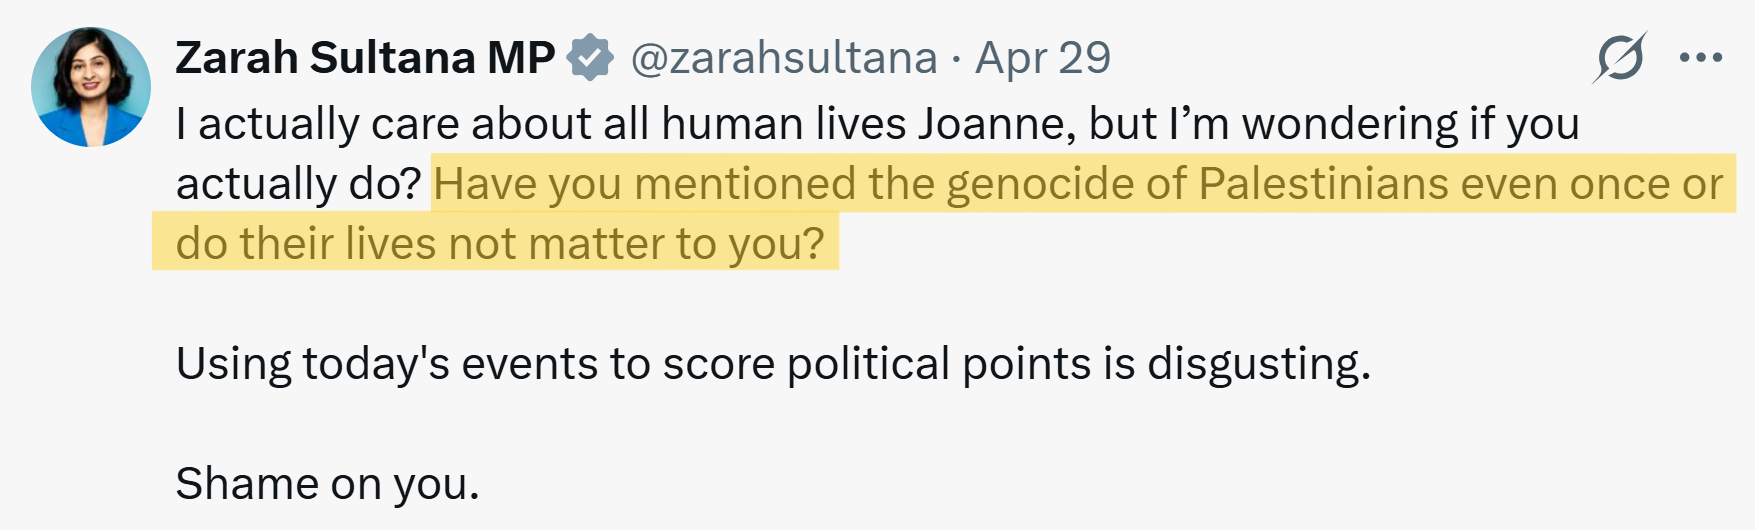Image resolution: width=1755 pixels, height=530 pixels.
Task: Open the three-dot More options menu
Action: point(1701,58)
